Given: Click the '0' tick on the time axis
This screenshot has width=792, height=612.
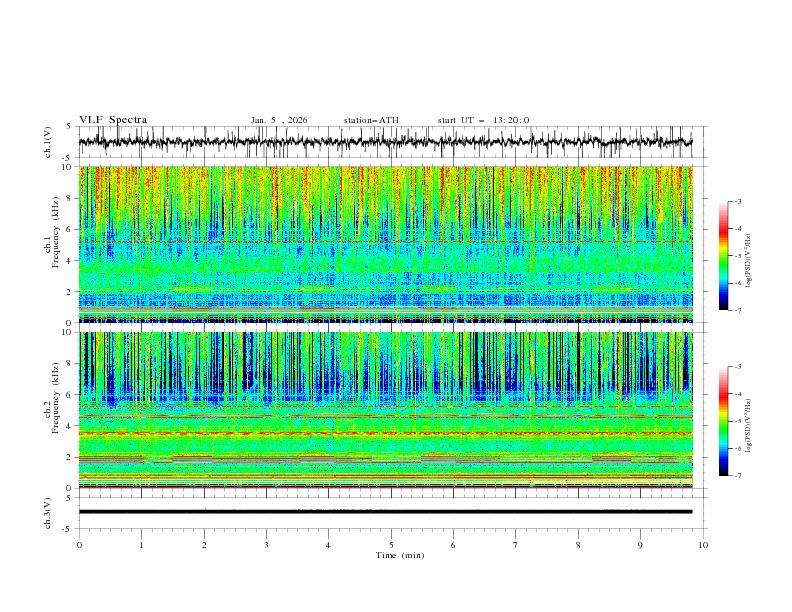Looking at the screenshot, I should click(79, 545).
